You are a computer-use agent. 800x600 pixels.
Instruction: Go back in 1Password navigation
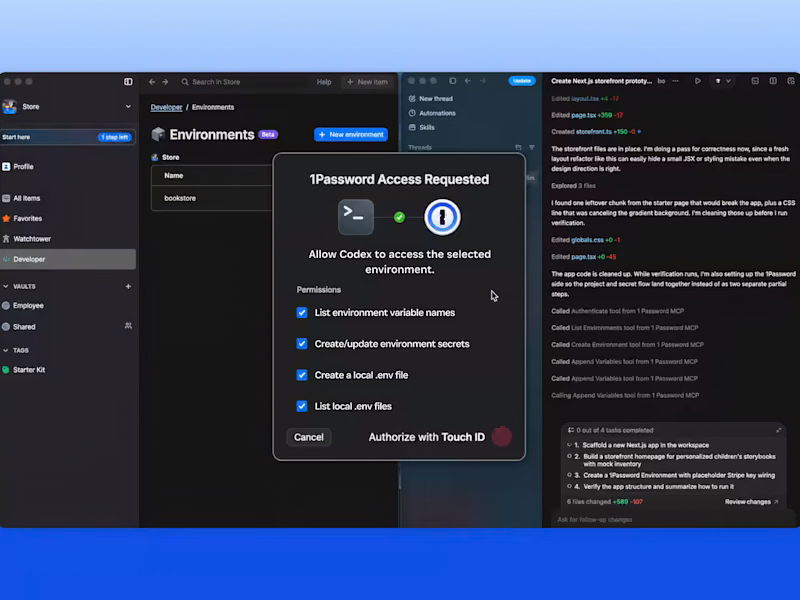(152, 82)
